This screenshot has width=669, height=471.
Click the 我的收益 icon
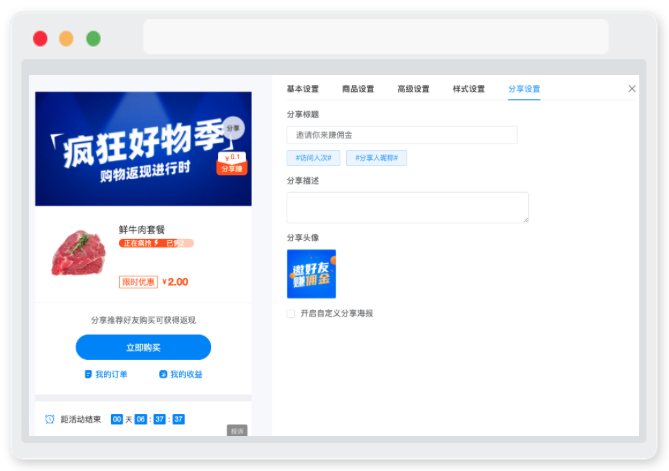point(163,374)
